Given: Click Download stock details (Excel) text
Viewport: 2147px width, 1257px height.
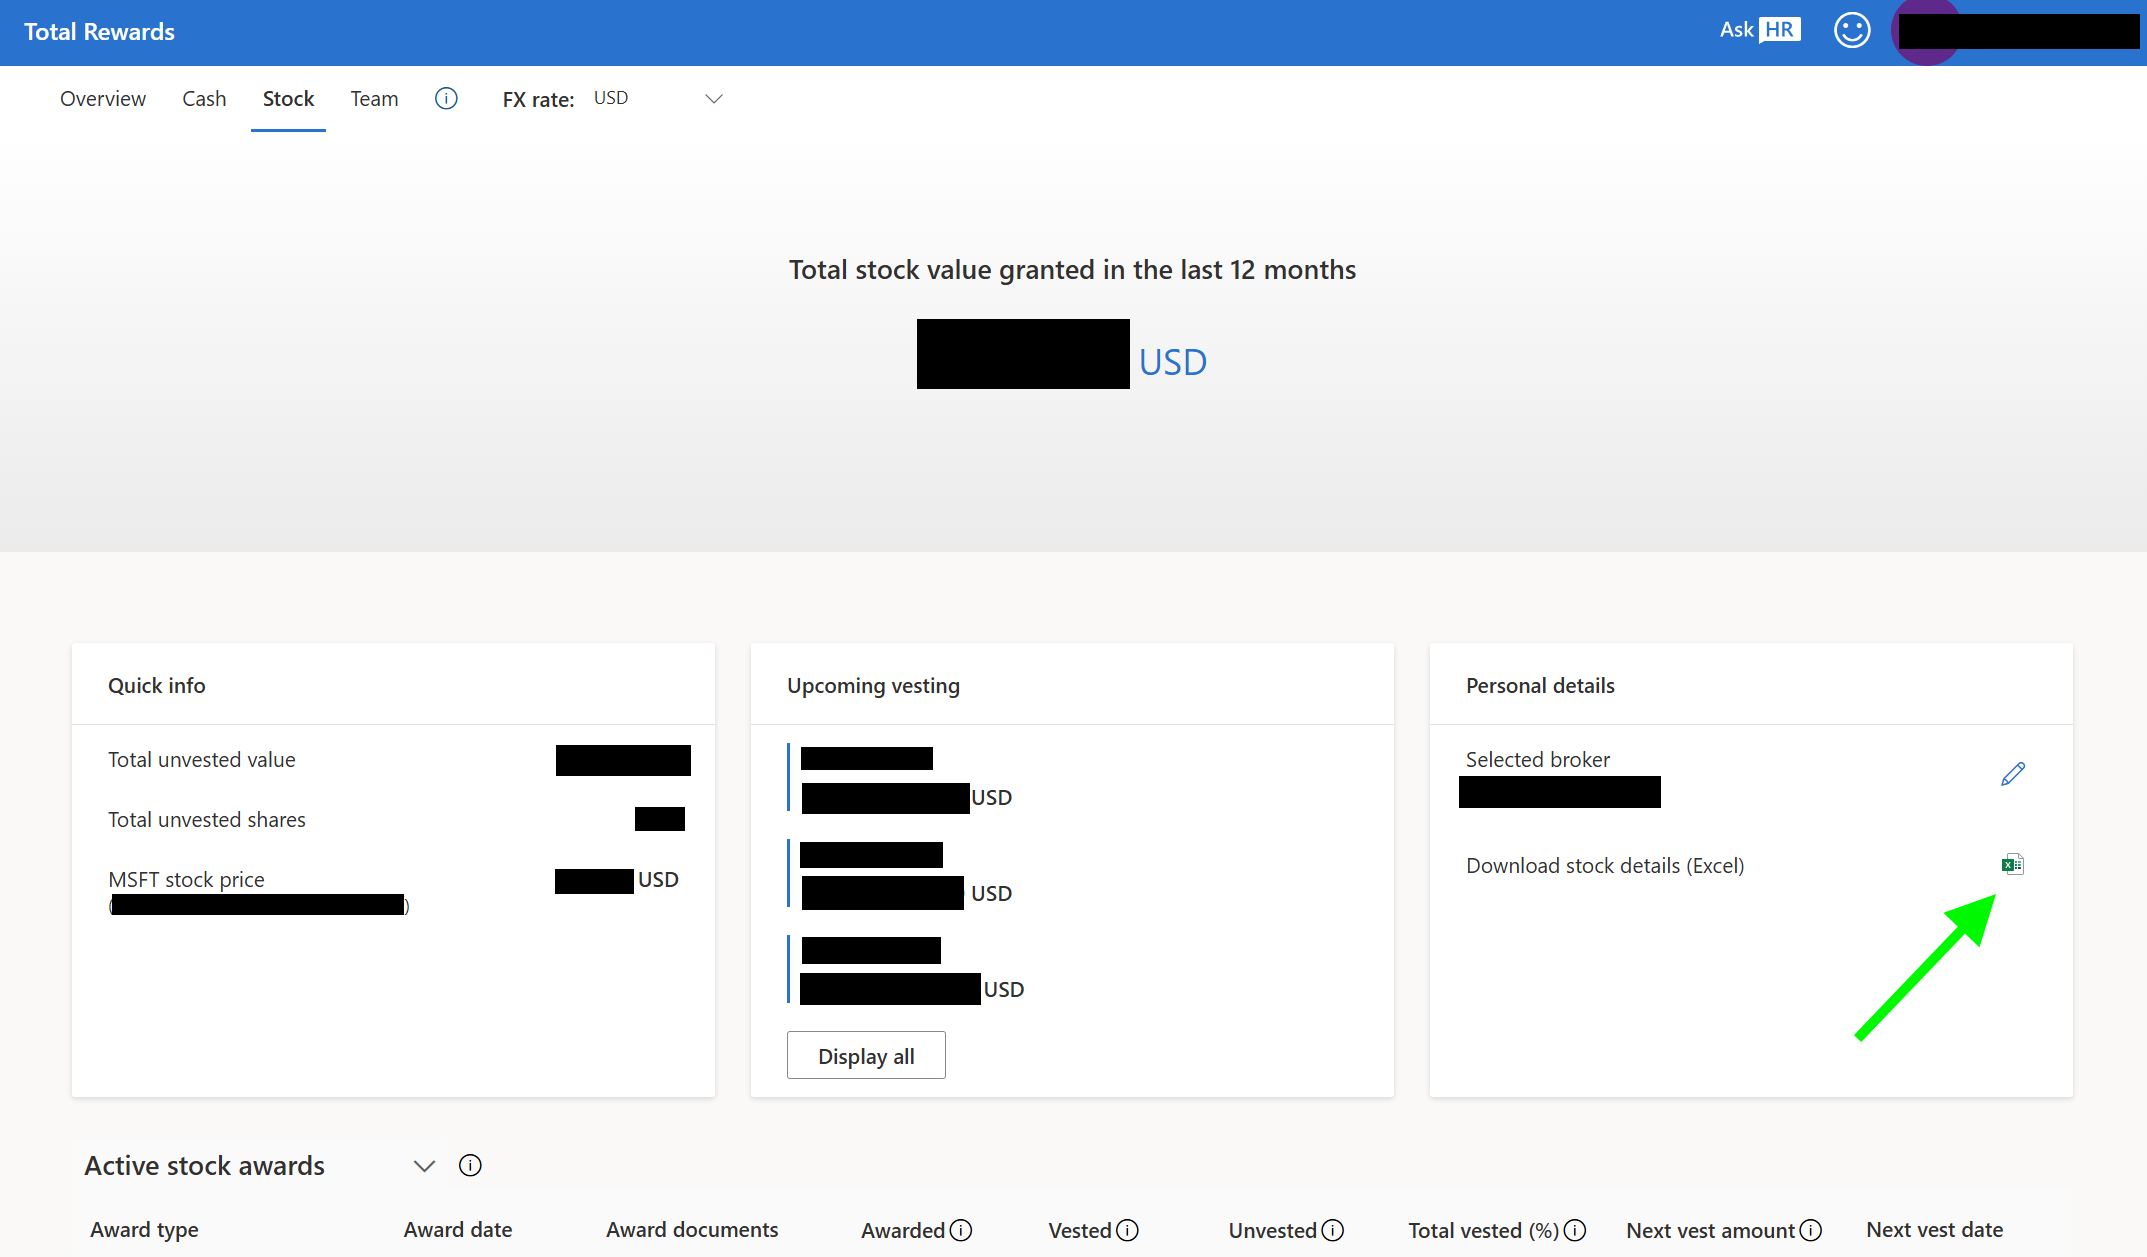Looking at the screenshot, I should (1605, 866).
